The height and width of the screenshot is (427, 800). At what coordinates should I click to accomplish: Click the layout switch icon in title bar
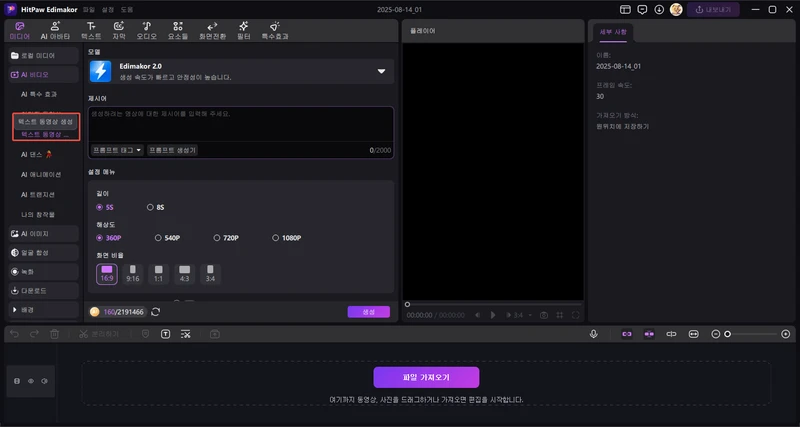click(x=625, y=10)
